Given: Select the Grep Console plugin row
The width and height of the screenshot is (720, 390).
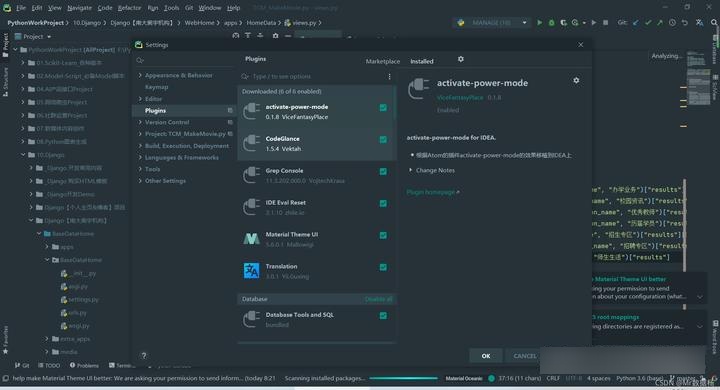Looking at the screenshot, I should 316,175.
